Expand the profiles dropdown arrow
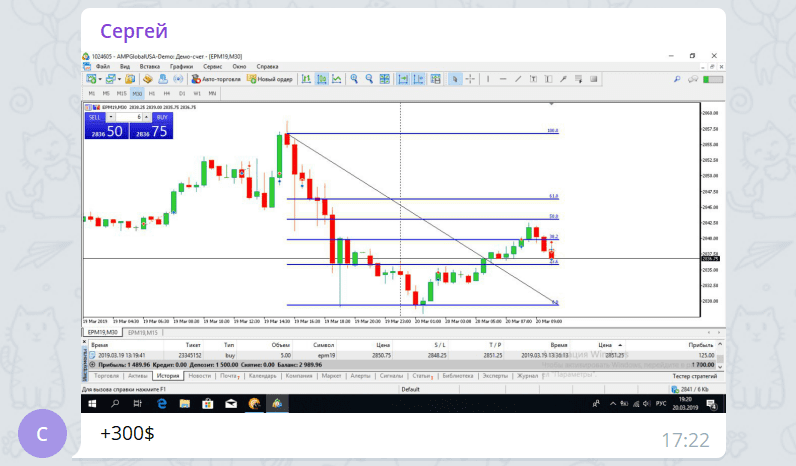Viewport: 796px width, 466px height. (x=120, y=79)
